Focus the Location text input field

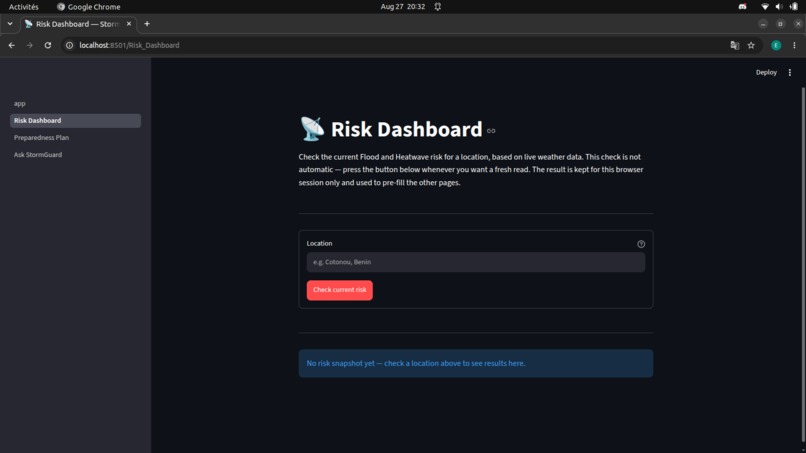tap(475, 262)
